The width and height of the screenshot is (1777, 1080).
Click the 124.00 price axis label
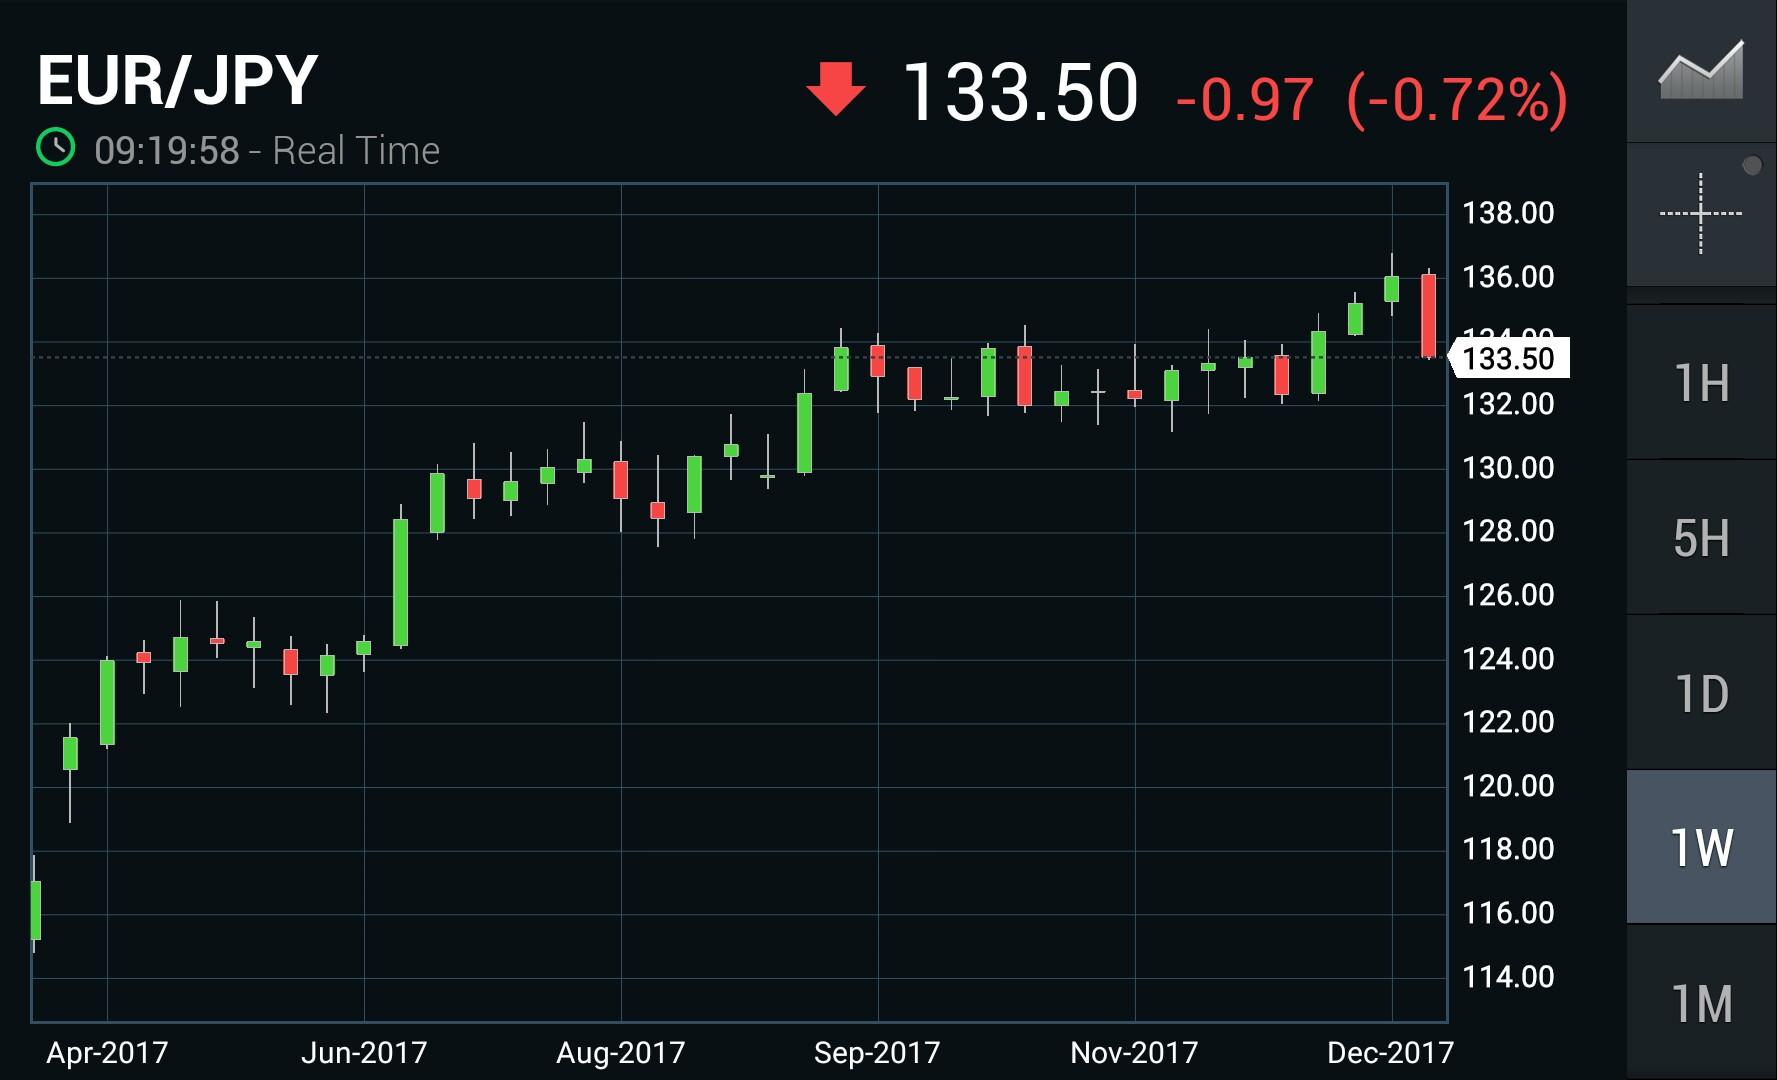click(x=1508, y=659)
